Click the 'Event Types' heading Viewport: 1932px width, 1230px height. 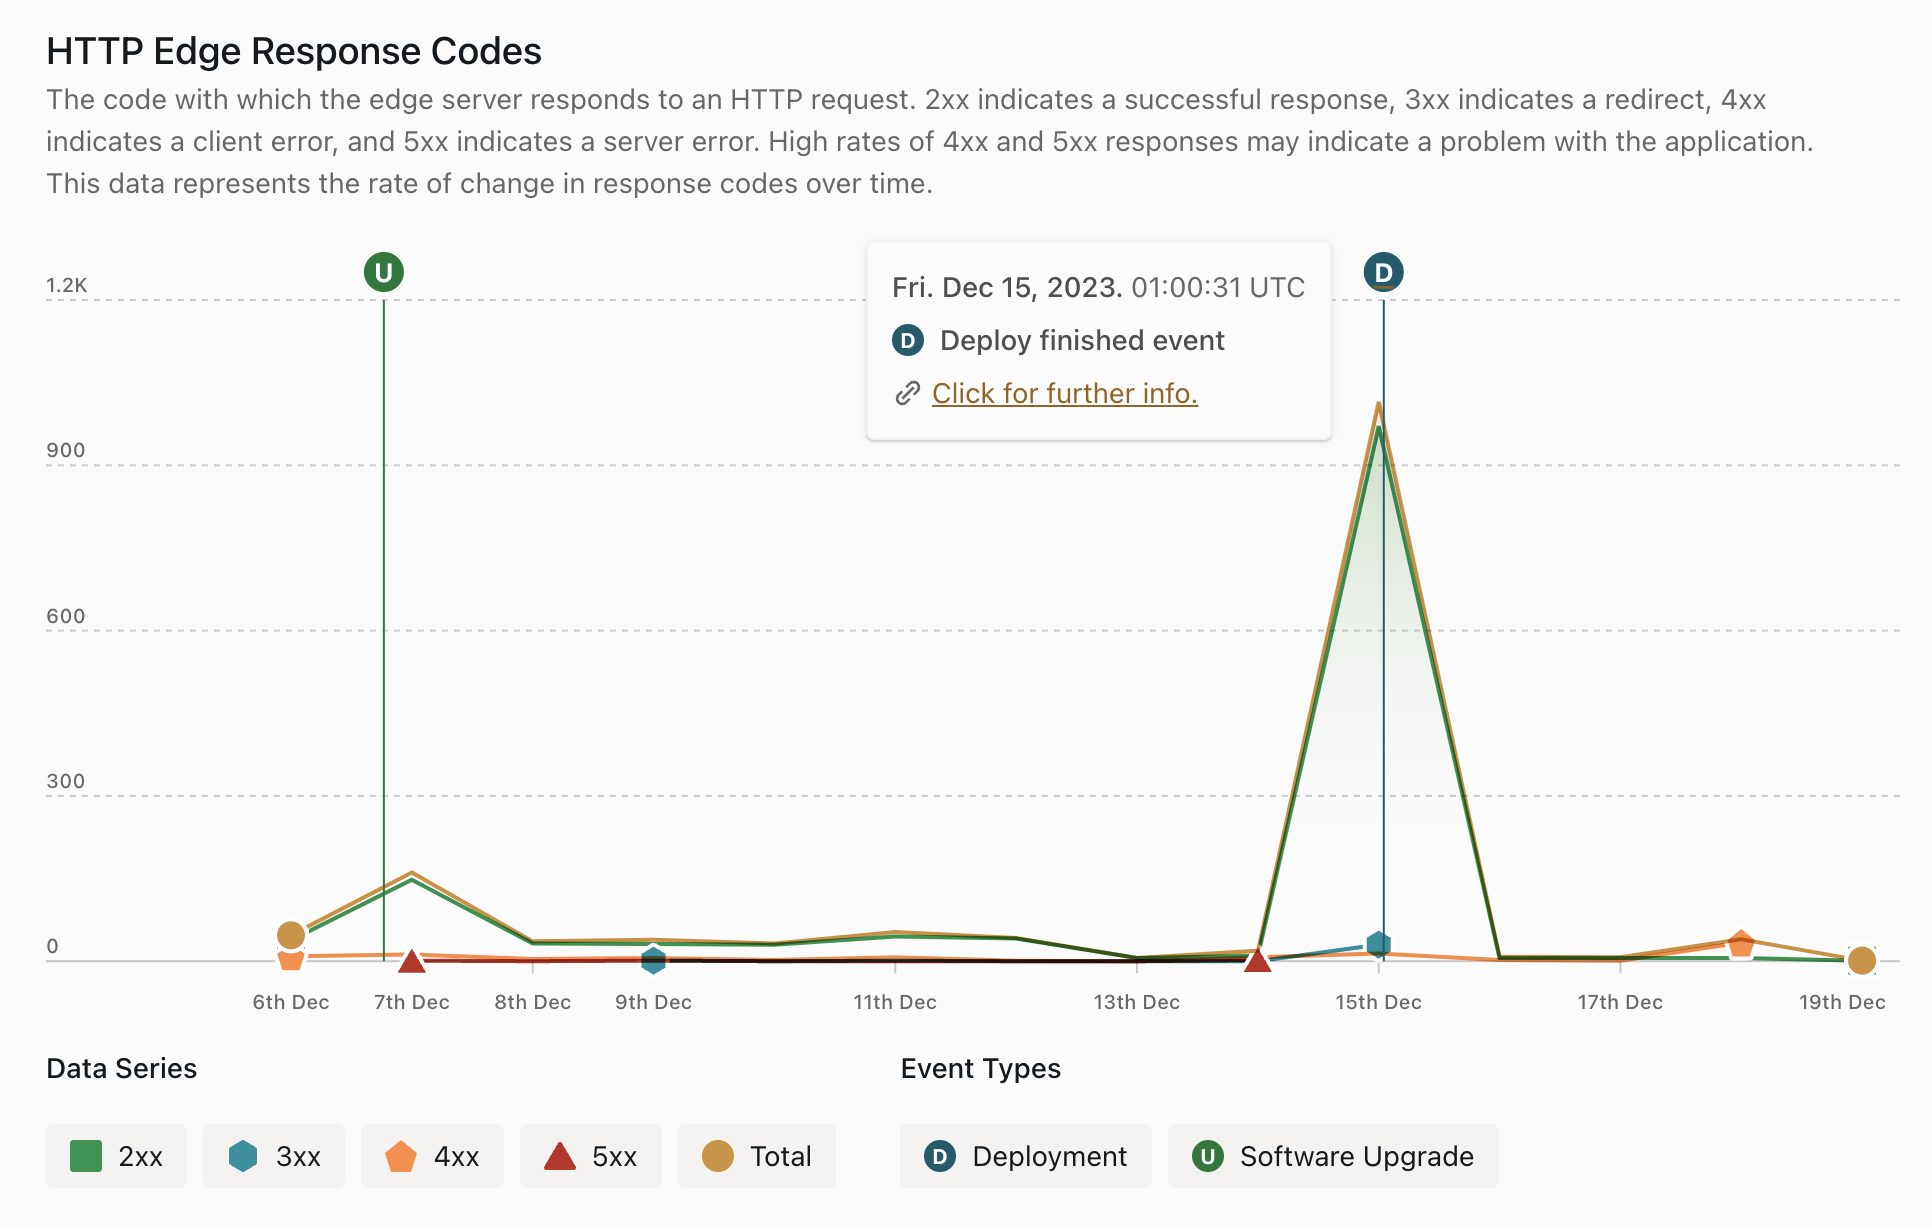coord(980,1069)
